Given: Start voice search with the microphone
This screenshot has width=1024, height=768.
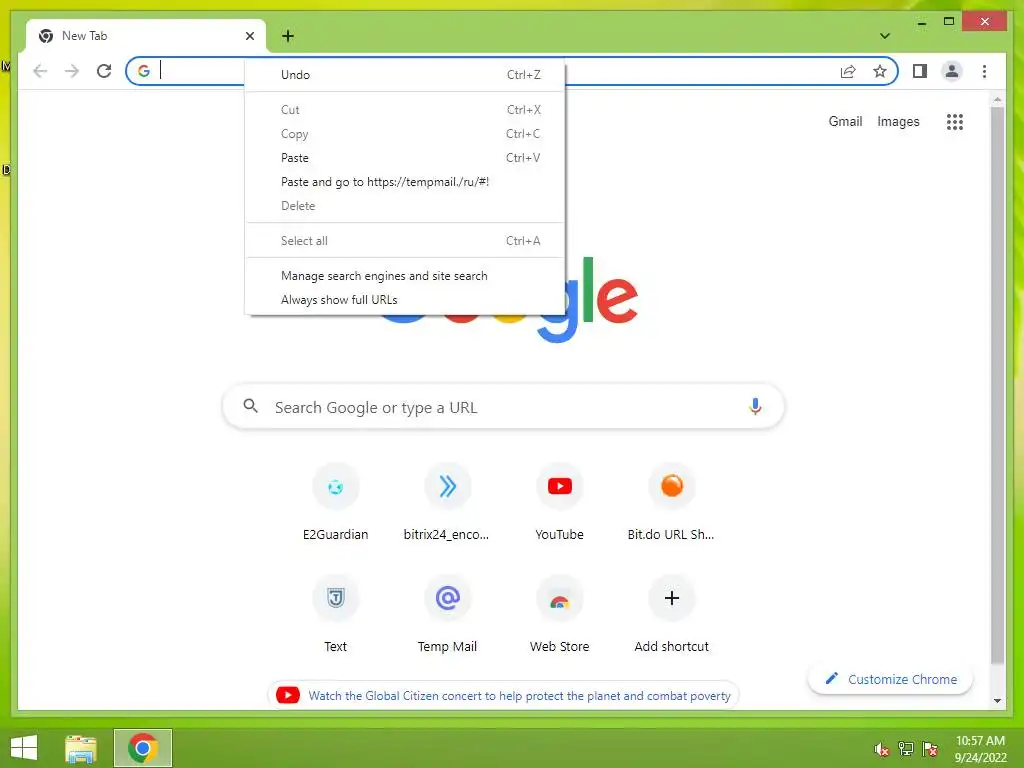Looking at the screenshot, I should 755,407.
